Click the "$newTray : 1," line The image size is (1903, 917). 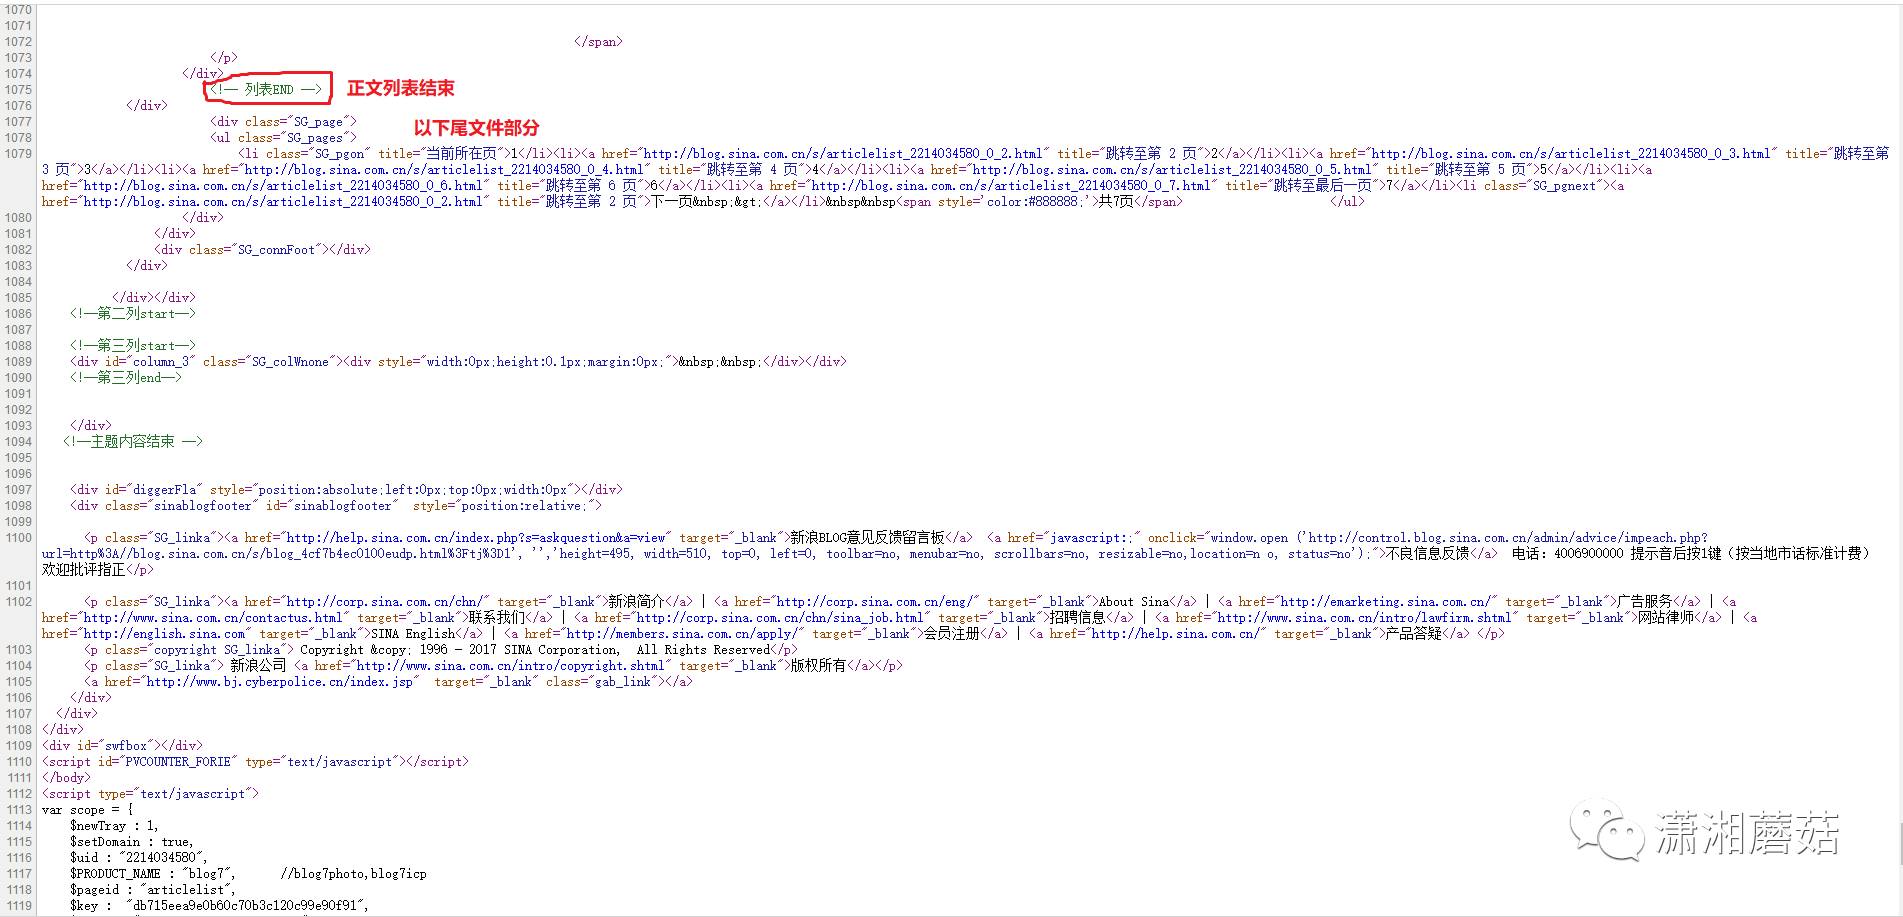click(114, 826)
